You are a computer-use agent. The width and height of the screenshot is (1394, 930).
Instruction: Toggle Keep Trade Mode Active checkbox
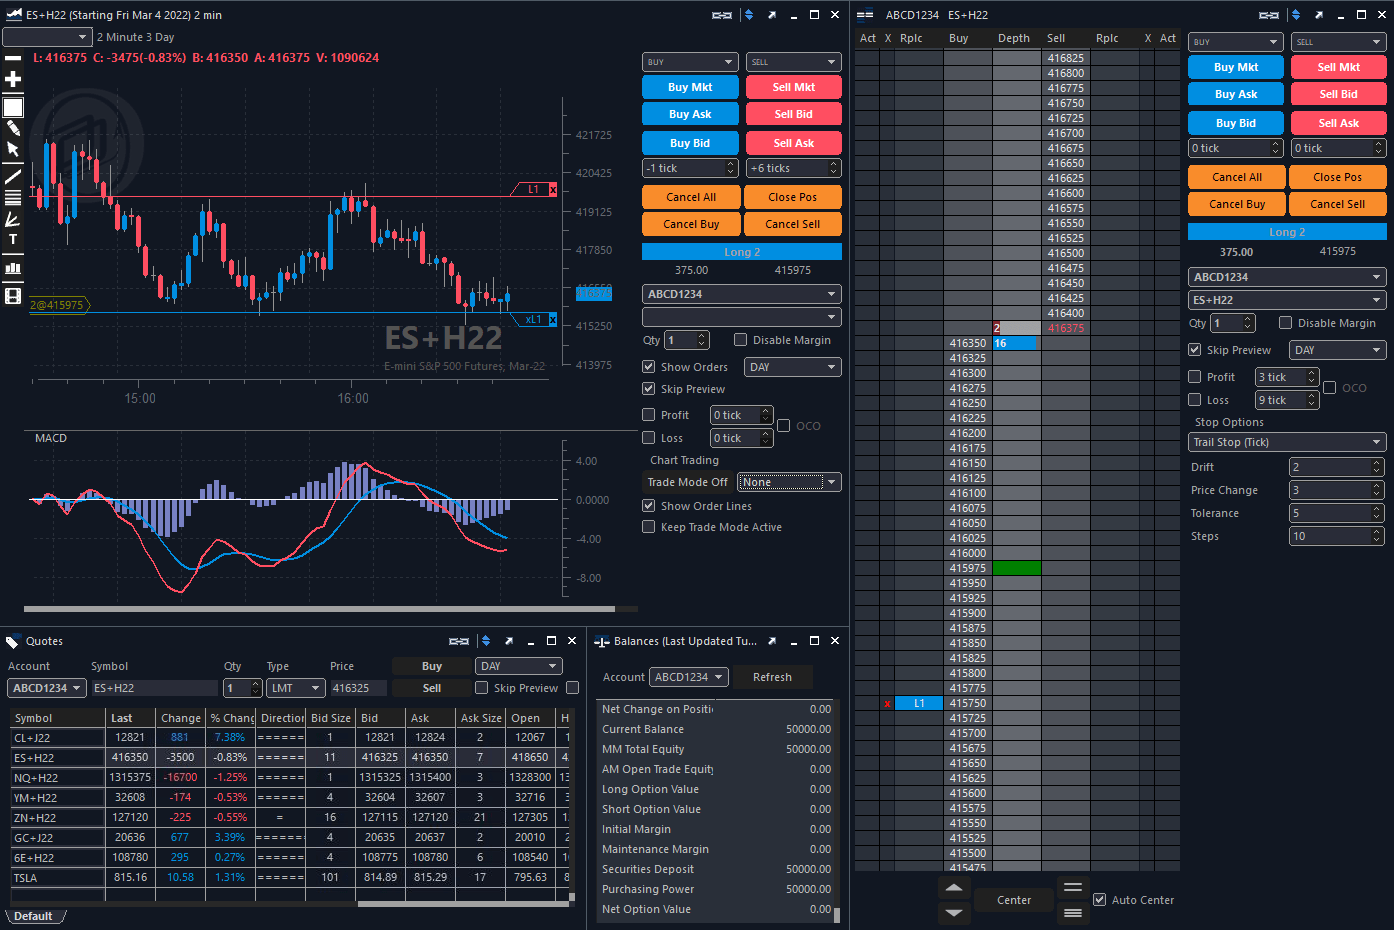[x=649, y=527]
